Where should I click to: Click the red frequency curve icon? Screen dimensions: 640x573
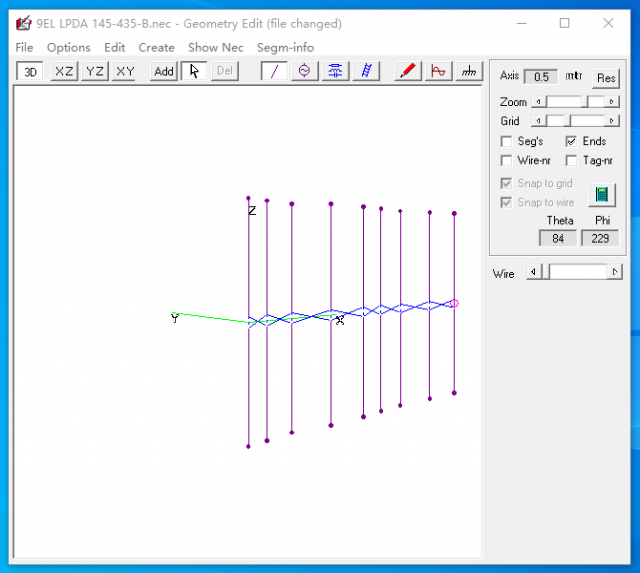coord(438,71)
